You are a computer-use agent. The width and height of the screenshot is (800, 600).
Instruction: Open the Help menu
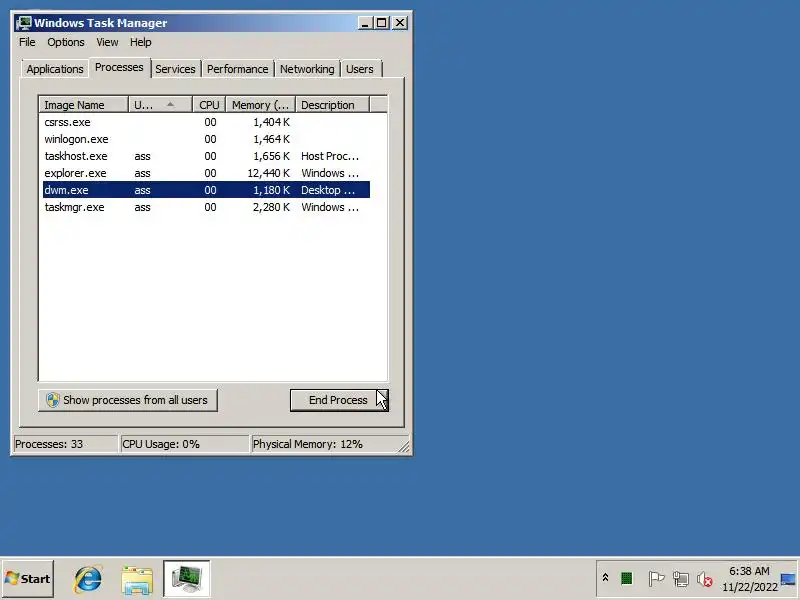(140, 42)
